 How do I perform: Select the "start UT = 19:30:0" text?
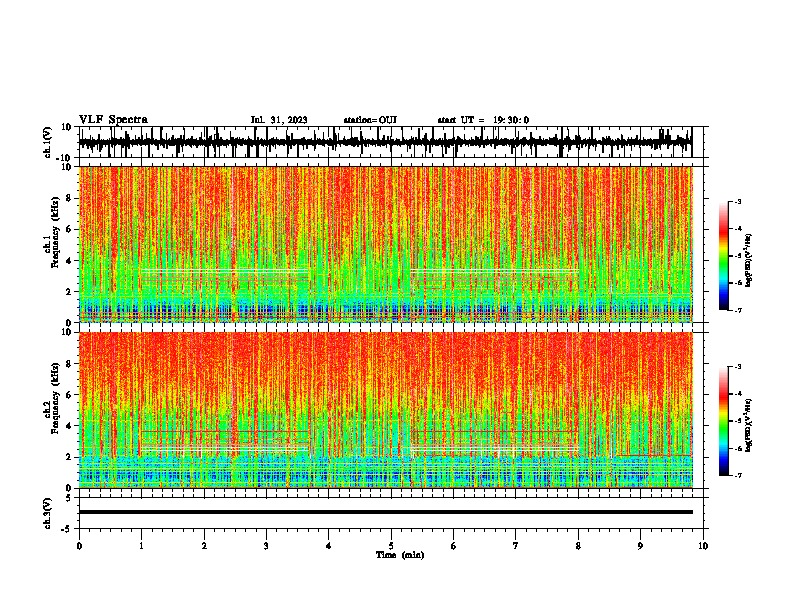tap(483, 120)
